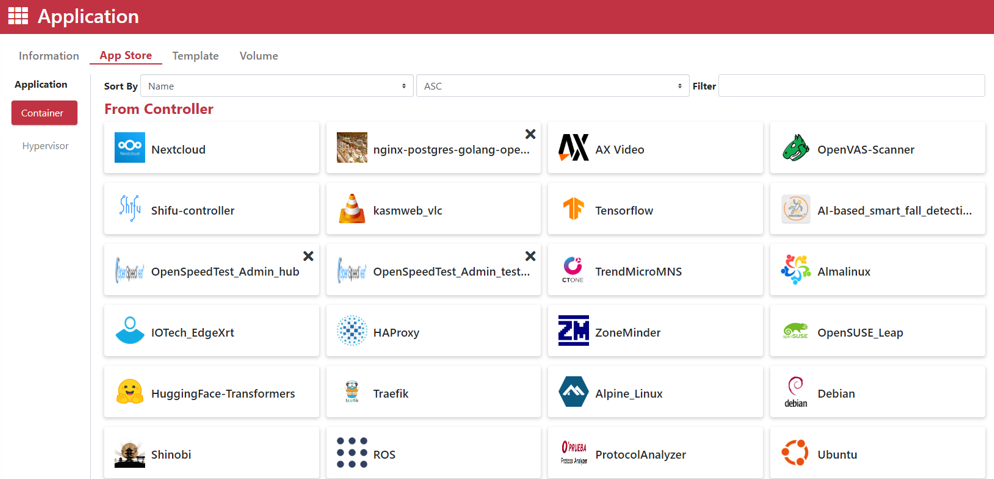Click the HuggingFace-Transformers name text
Viewport: 994px width, 479px height.
tap(223, 393)
